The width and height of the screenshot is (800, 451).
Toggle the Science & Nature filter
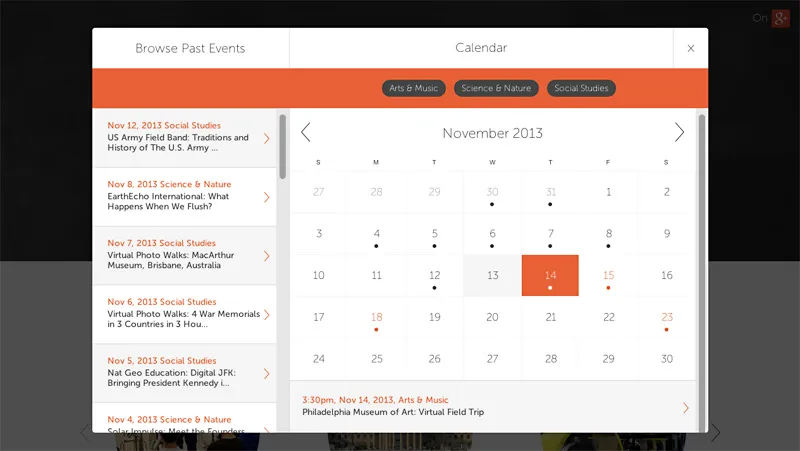496,88
